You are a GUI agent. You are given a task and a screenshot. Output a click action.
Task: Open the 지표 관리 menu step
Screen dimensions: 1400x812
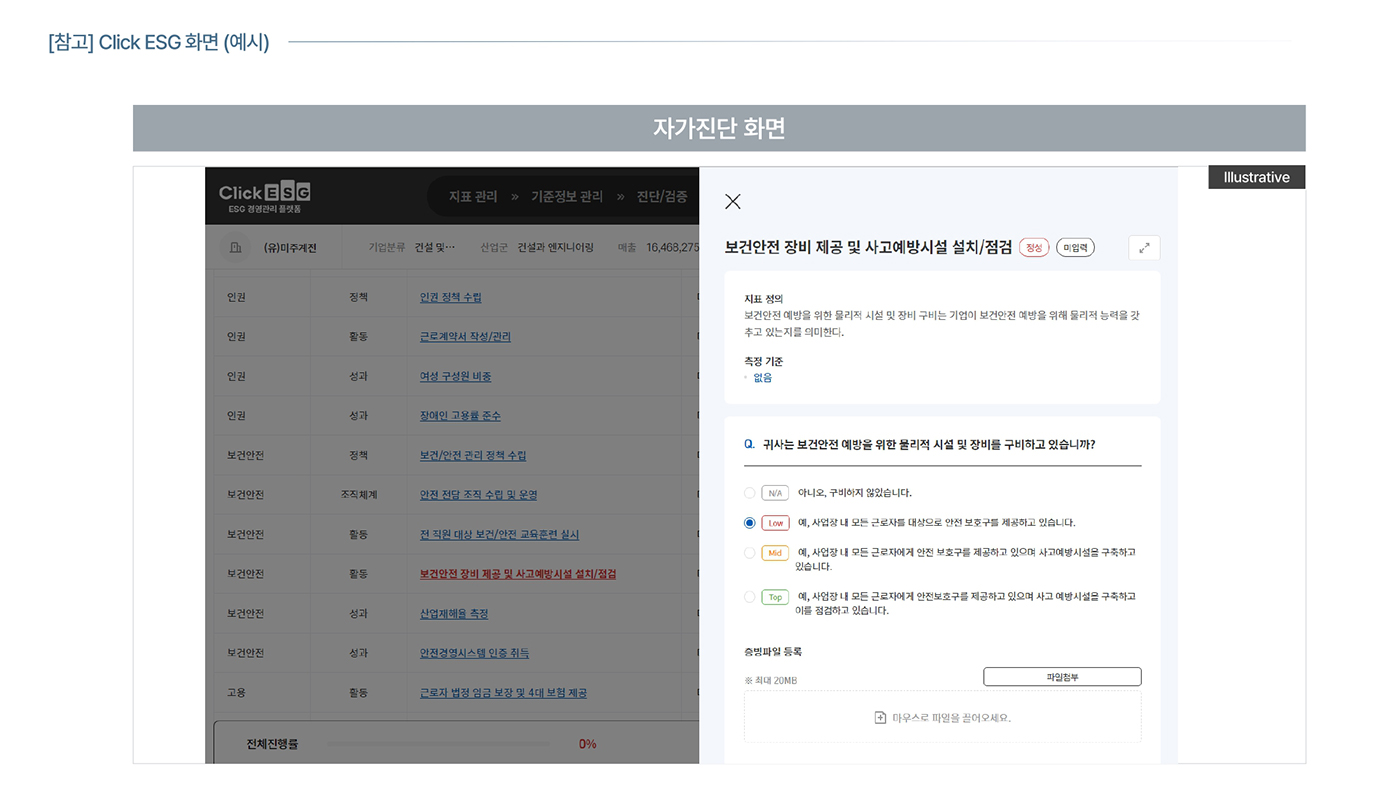tap(473, 197)
